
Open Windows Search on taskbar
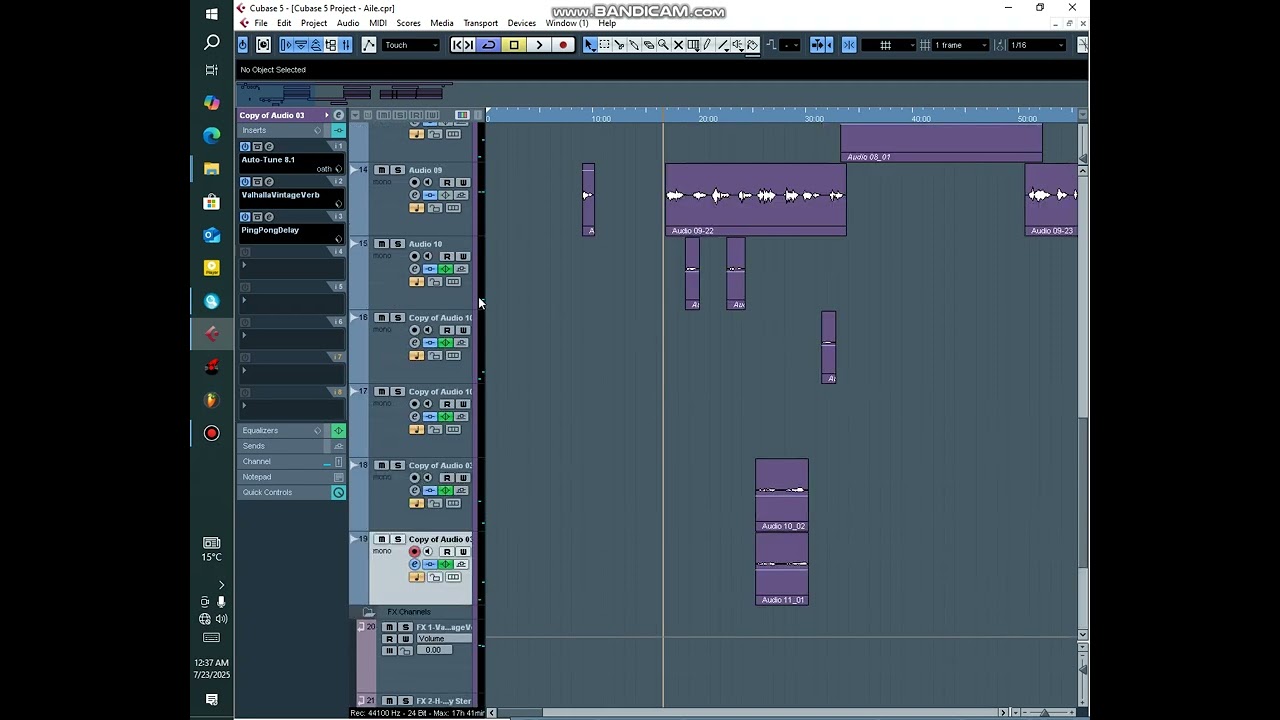point(212,42)
